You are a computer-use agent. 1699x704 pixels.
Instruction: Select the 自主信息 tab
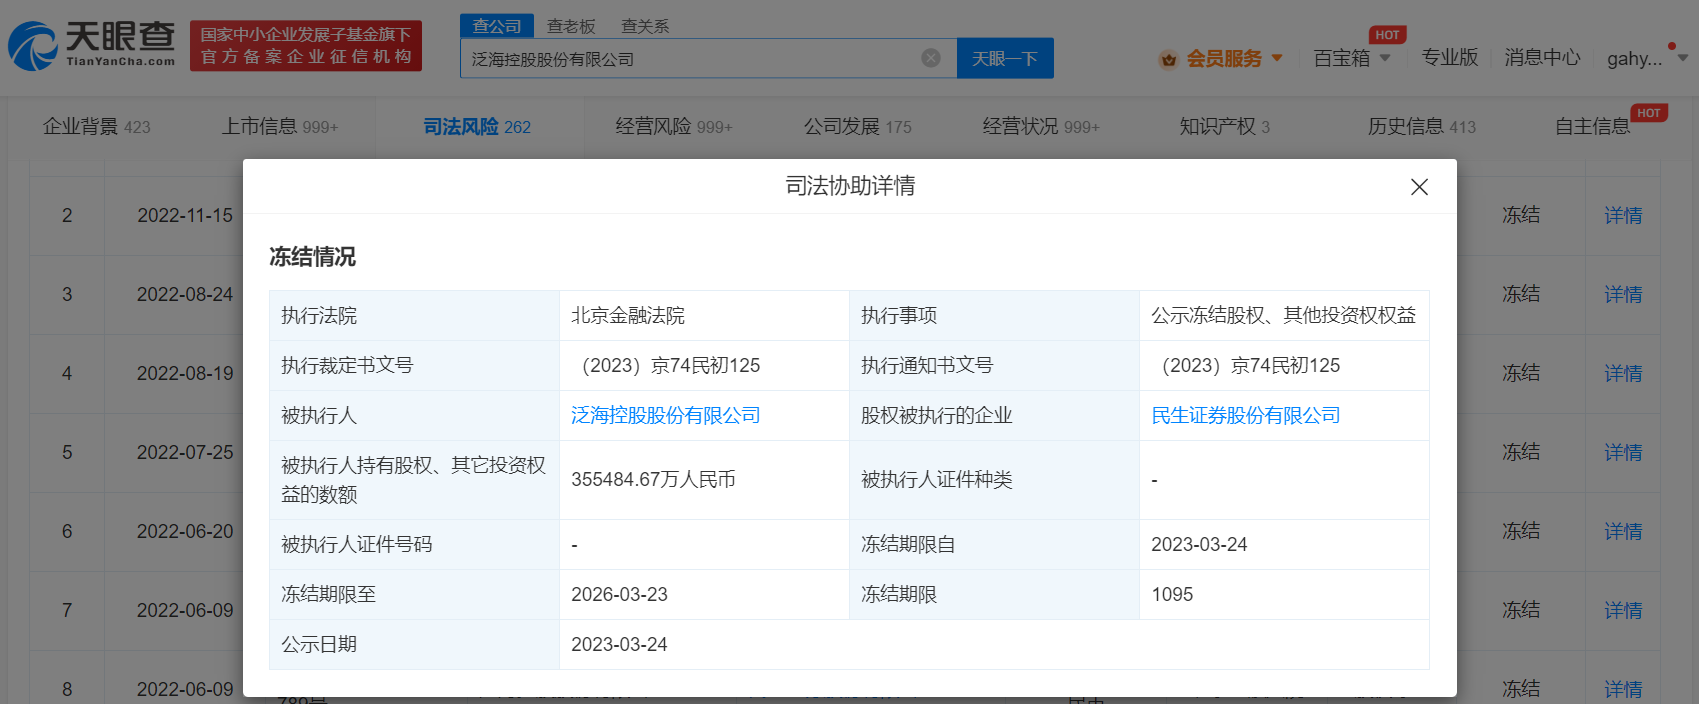pyautogui.click(x=1593, y=127)
